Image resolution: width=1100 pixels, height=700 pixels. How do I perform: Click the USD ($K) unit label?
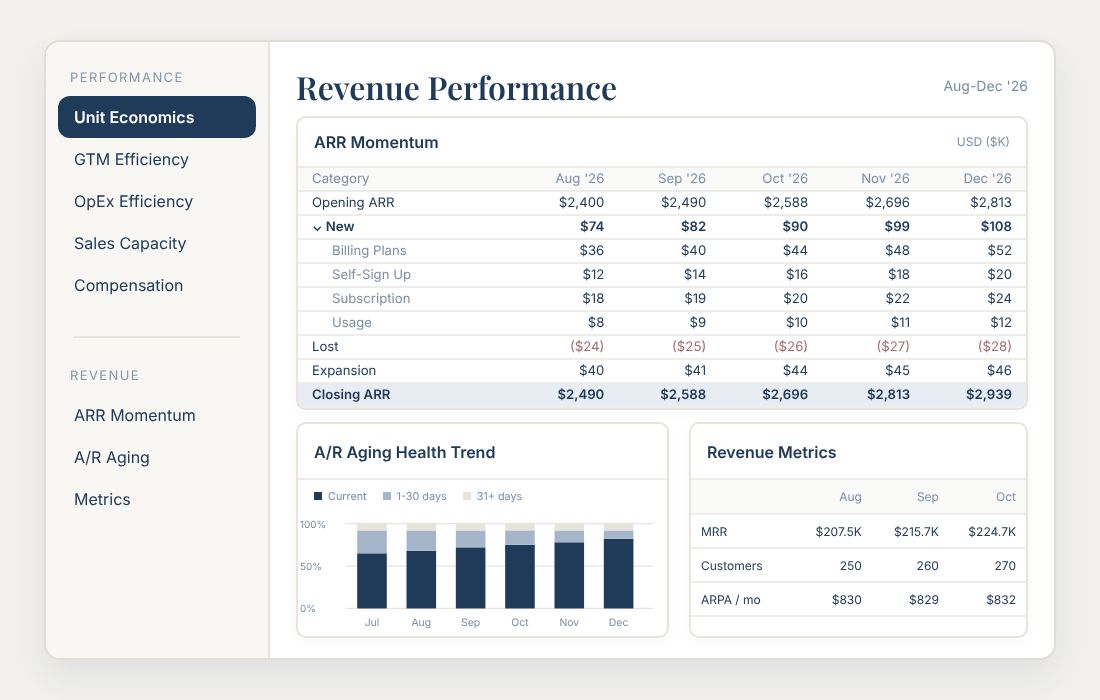983,142
